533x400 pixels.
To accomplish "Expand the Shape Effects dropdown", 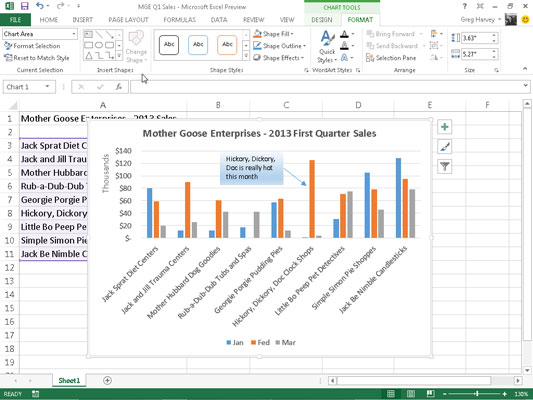I will (x=279, y=58).
